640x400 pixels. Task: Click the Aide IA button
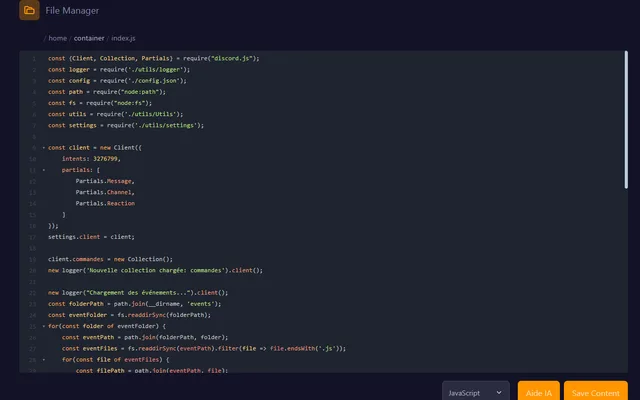[539, 392]
